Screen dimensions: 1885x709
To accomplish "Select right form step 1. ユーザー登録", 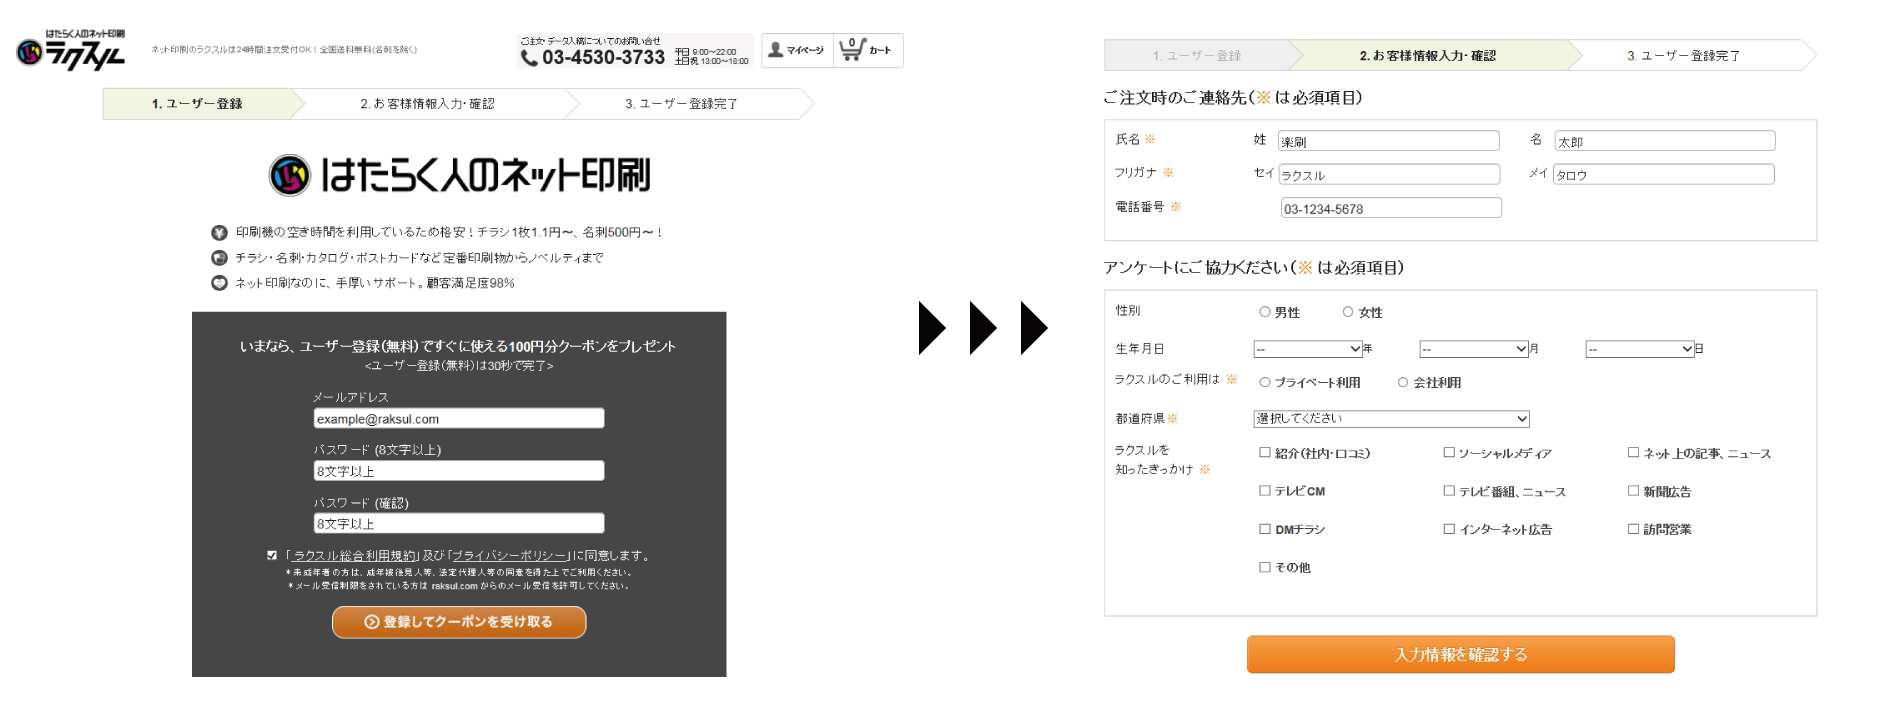I will click(1197, 56).
